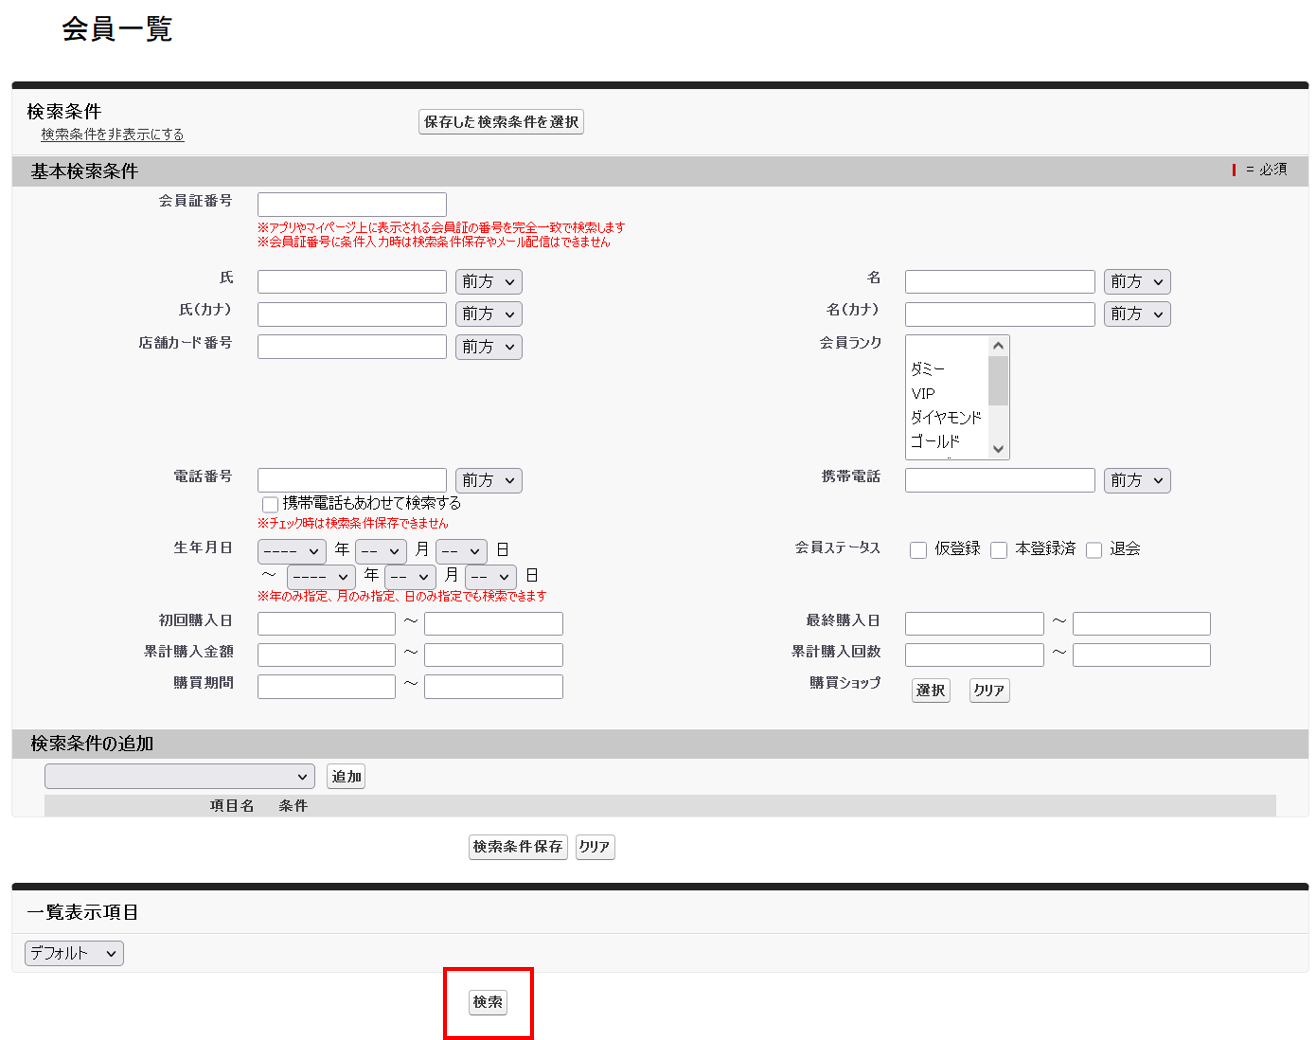Click the 会員ランク list scrollbar down arrow

pyautogui.click(x=998, y=450)
